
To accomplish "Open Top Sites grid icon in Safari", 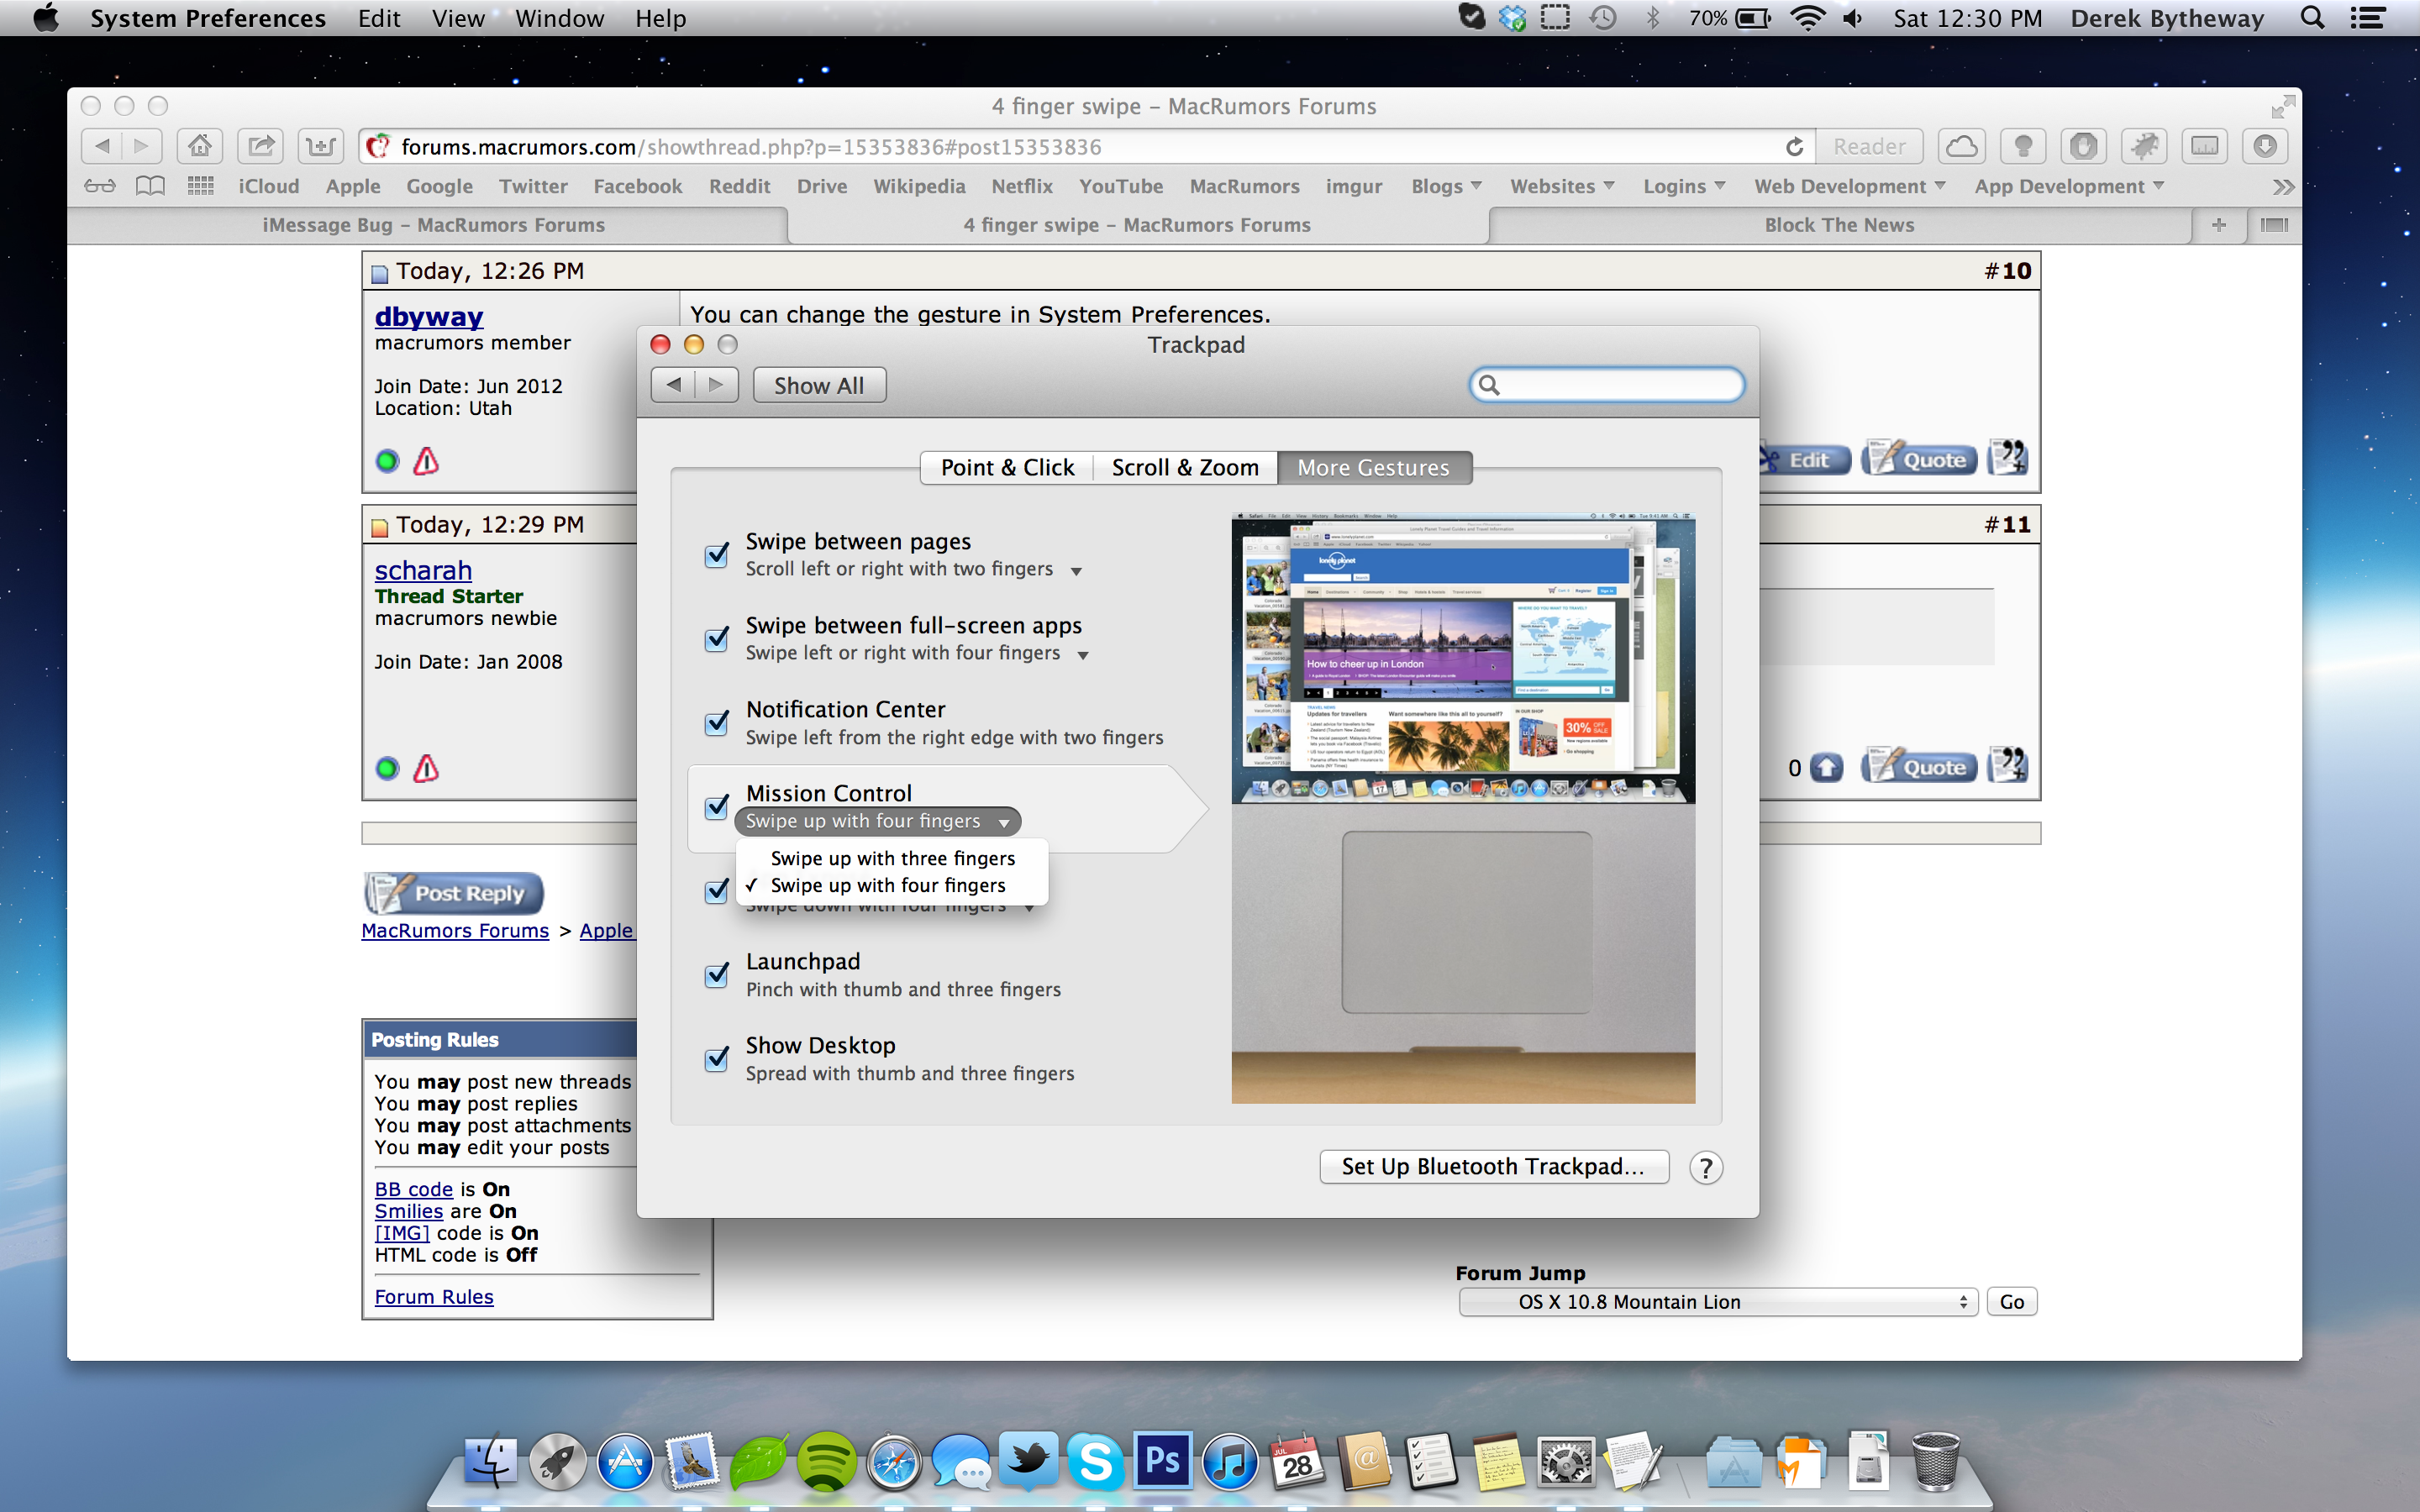I will (201, 186).
